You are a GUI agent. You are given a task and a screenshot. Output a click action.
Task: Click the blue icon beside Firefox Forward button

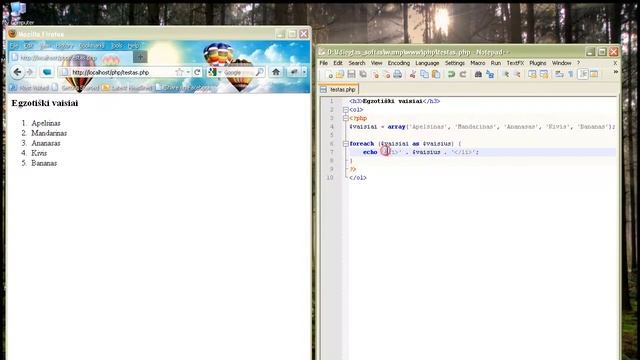pos(47,72)
